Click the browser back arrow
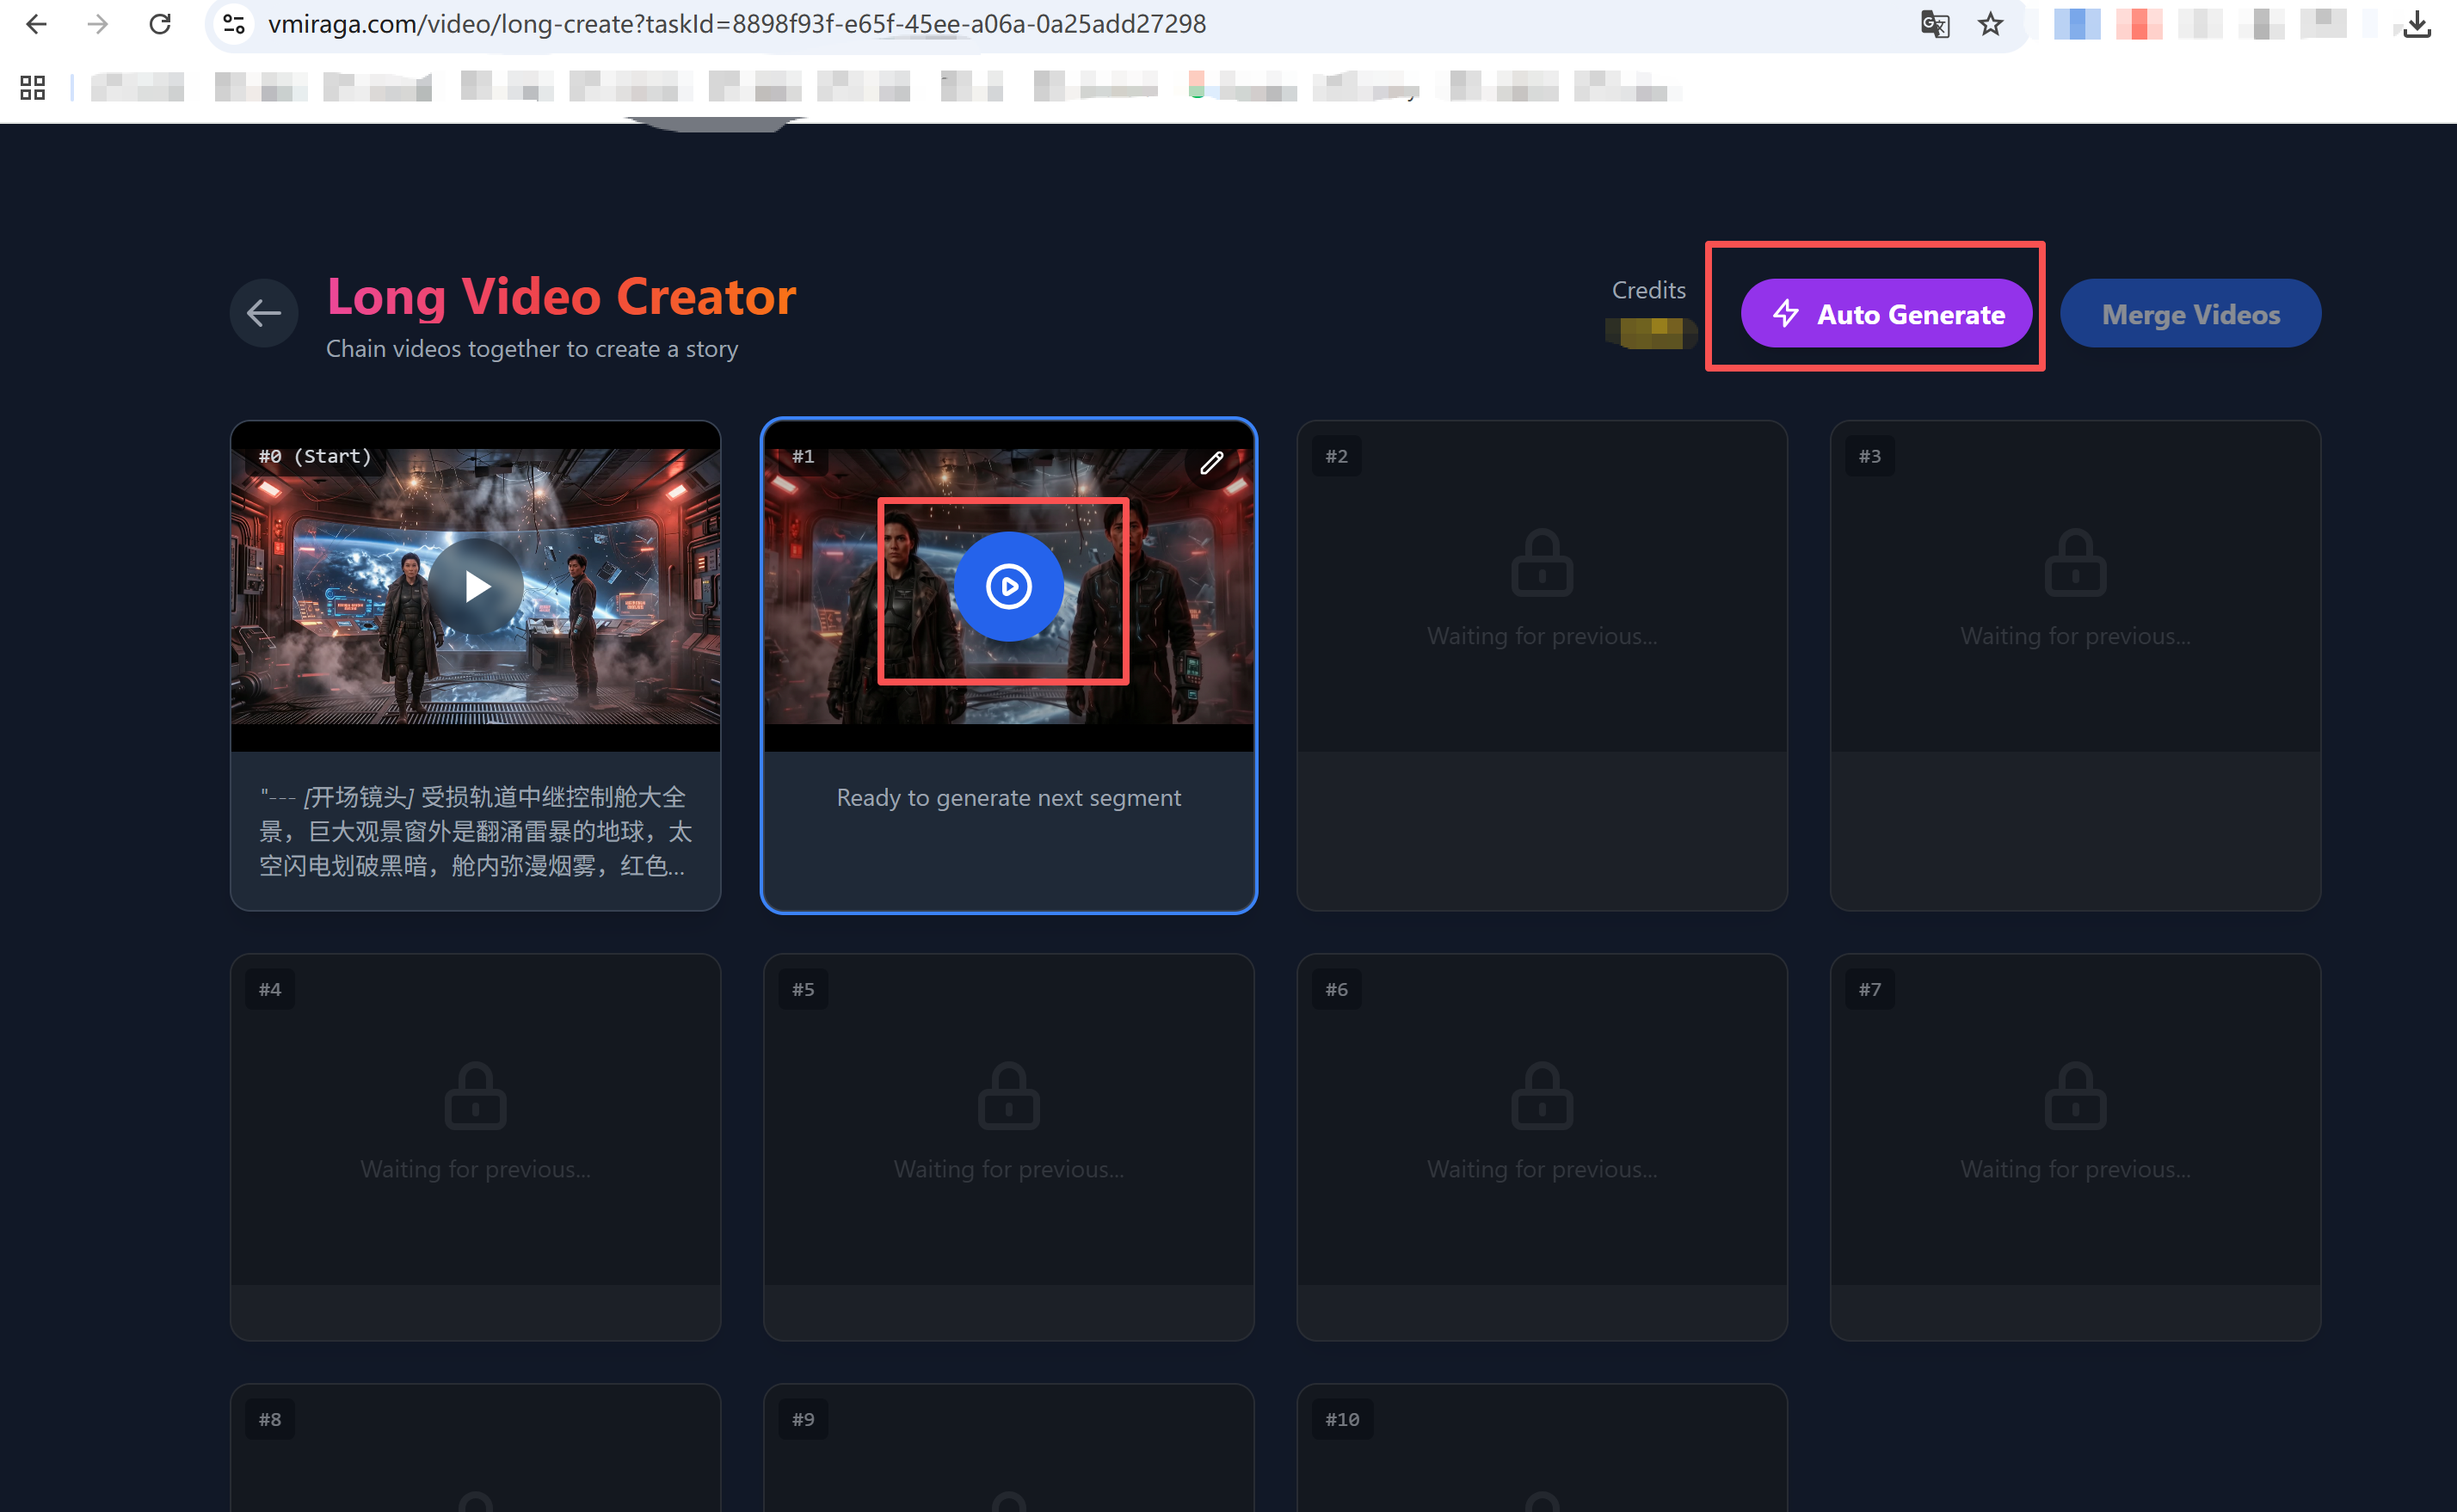Screen dimensions: 2457x1512 [x=36, y=24]
